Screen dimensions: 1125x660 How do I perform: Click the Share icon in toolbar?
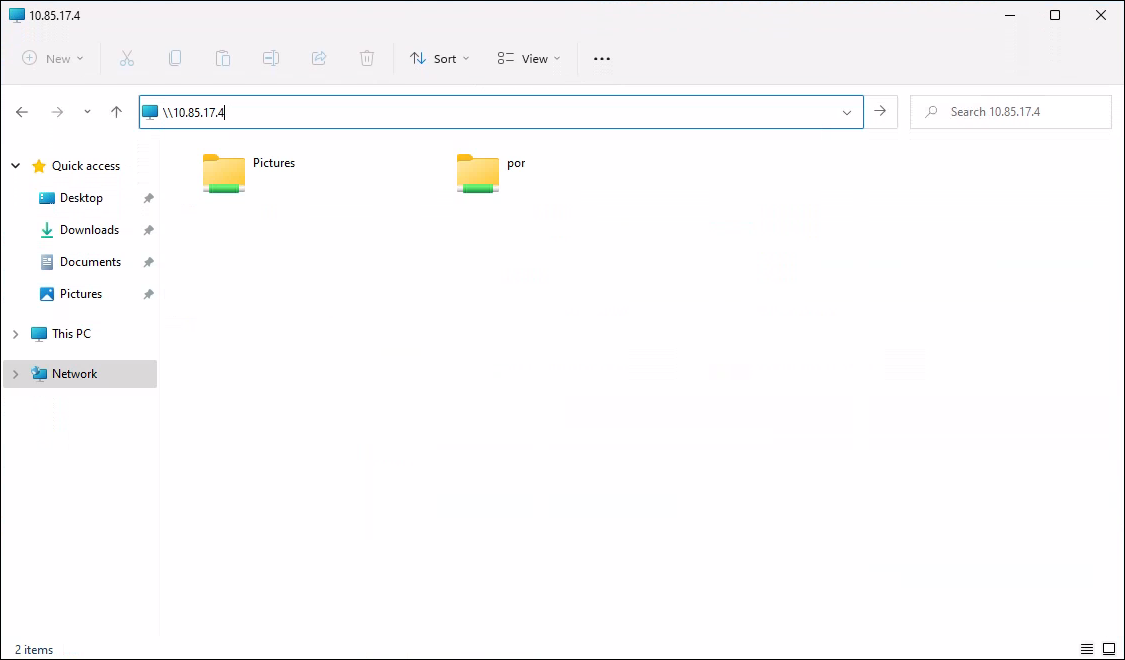[x=319, y=59]
